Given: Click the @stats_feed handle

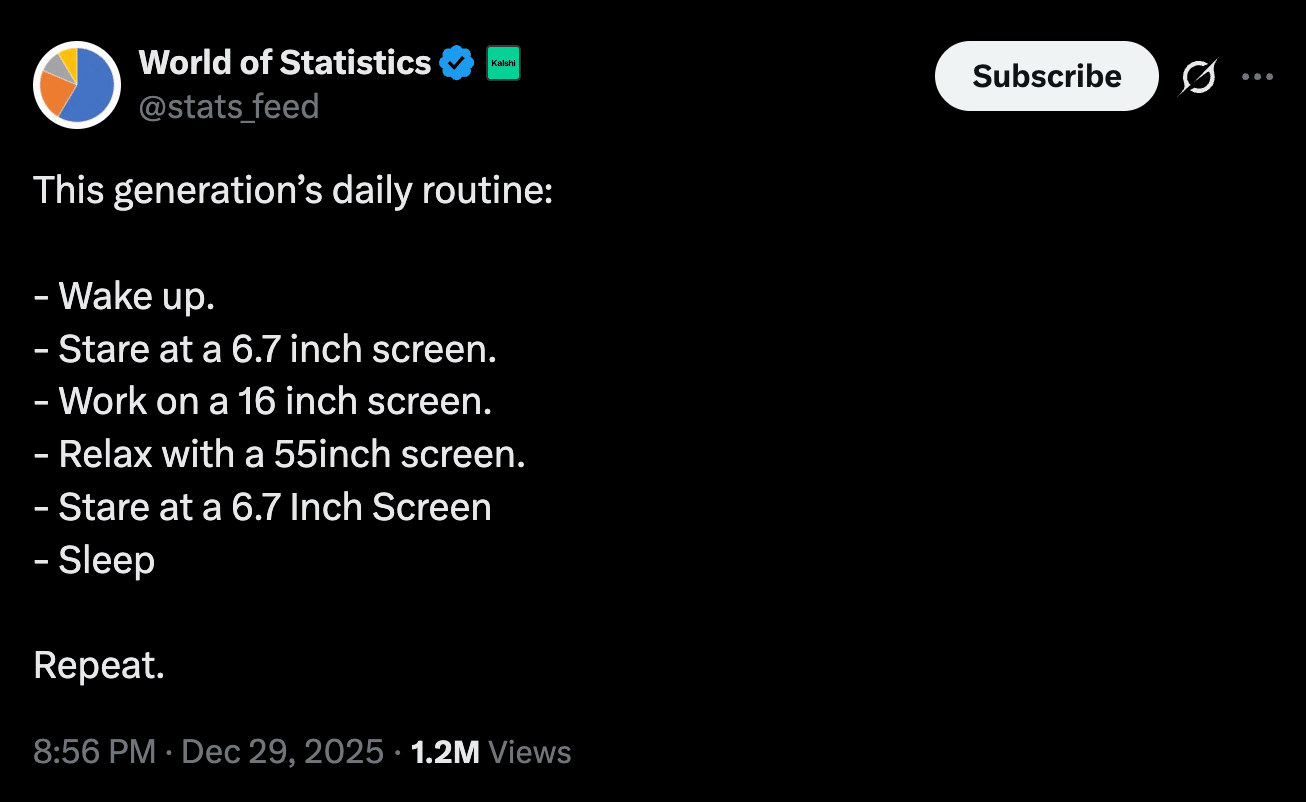Looking at the screenshot, I should [x=228, y=106].
